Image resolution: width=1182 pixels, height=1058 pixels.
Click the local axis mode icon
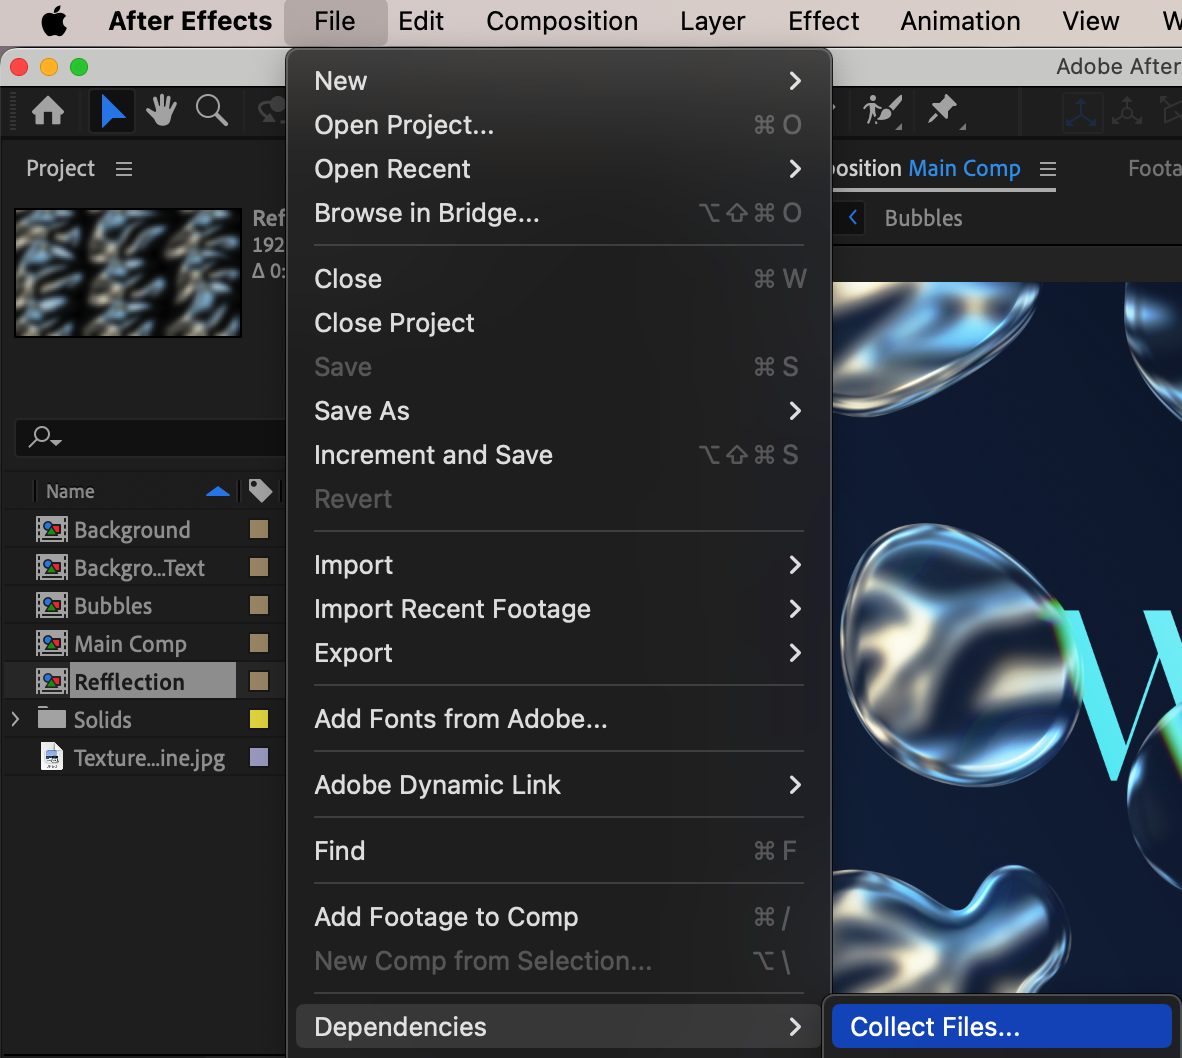[x=1082, y=112]
